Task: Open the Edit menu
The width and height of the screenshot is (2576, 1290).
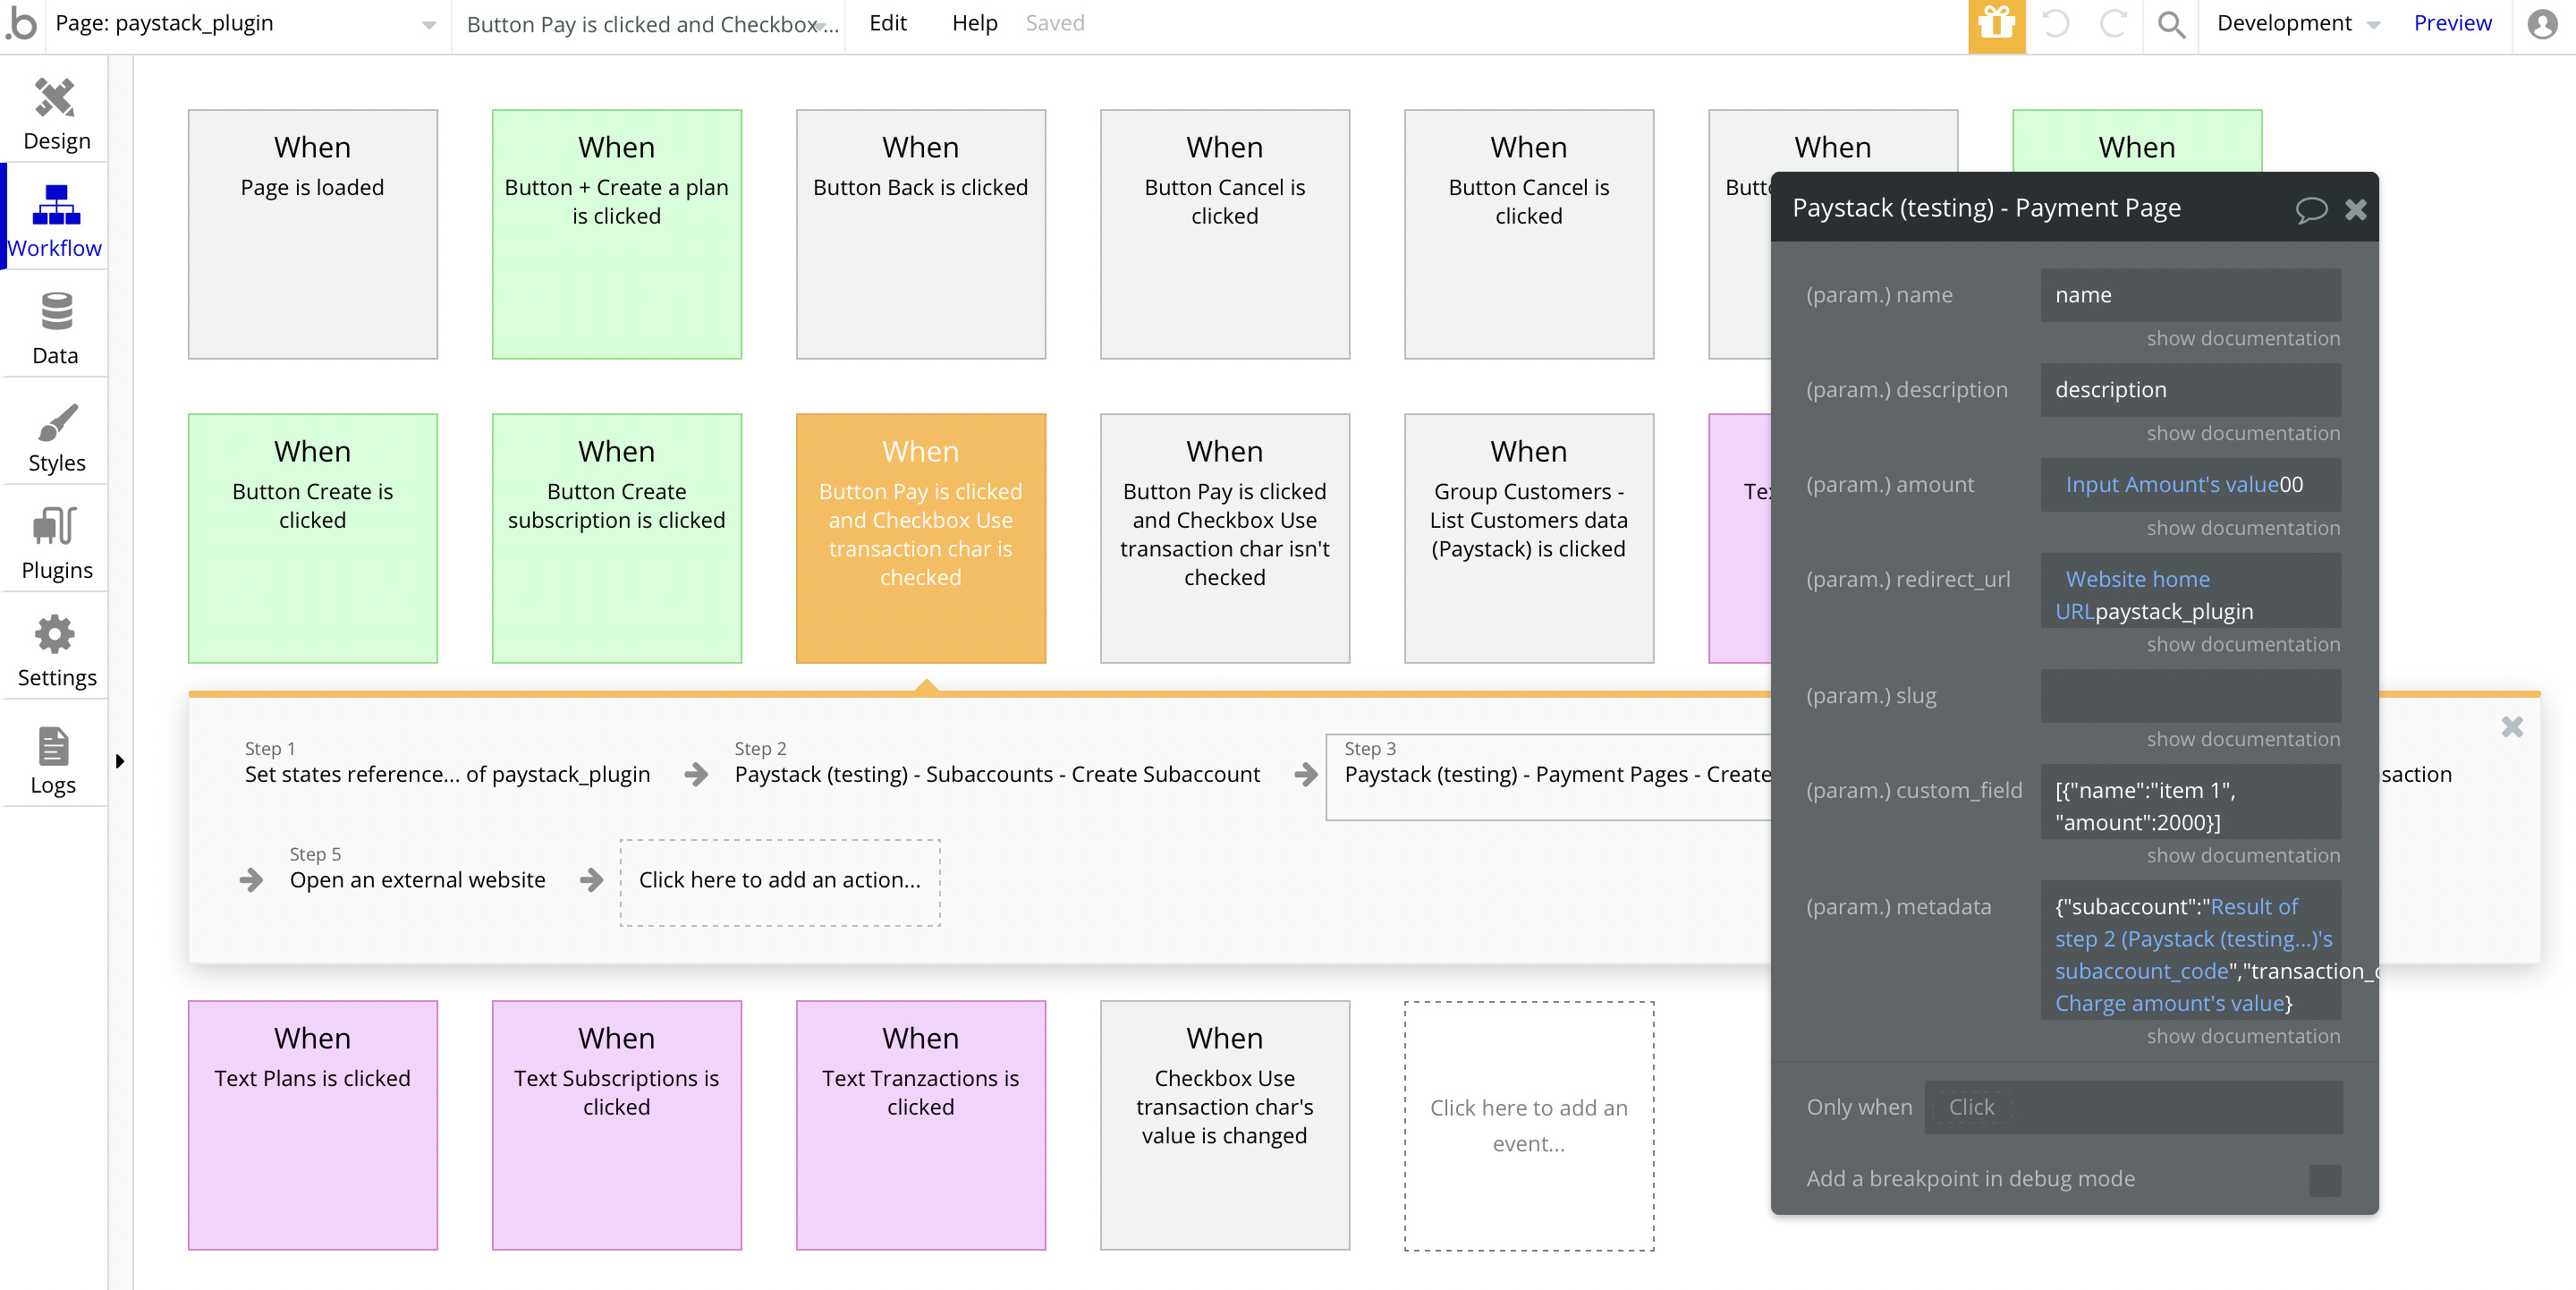Action: pyautogui.click(x=887, y=23)
